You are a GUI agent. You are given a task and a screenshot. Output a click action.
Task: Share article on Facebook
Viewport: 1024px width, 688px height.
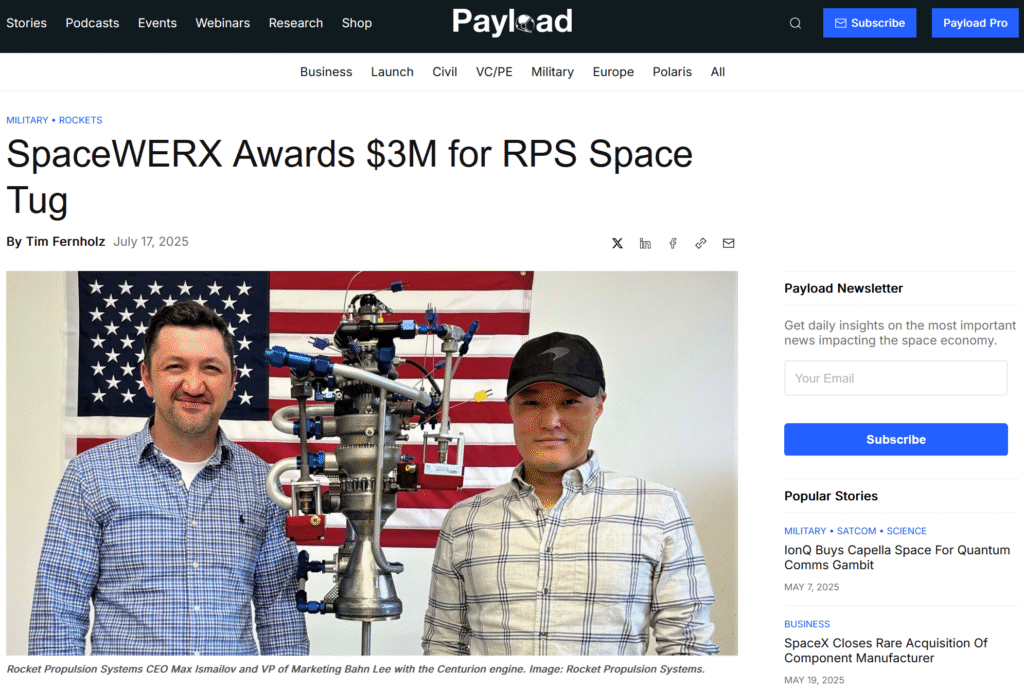point(673,243)
